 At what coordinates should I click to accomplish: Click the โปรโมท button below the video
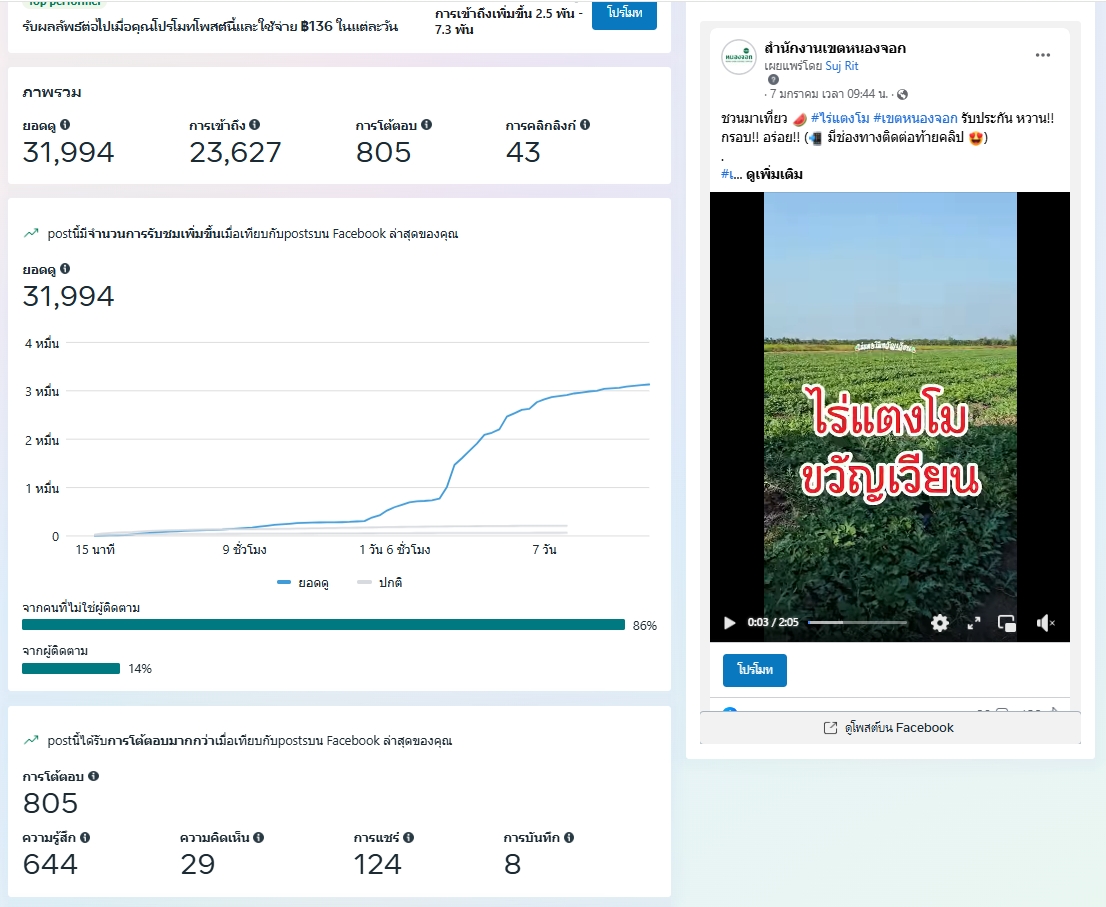tap(755, 669)
